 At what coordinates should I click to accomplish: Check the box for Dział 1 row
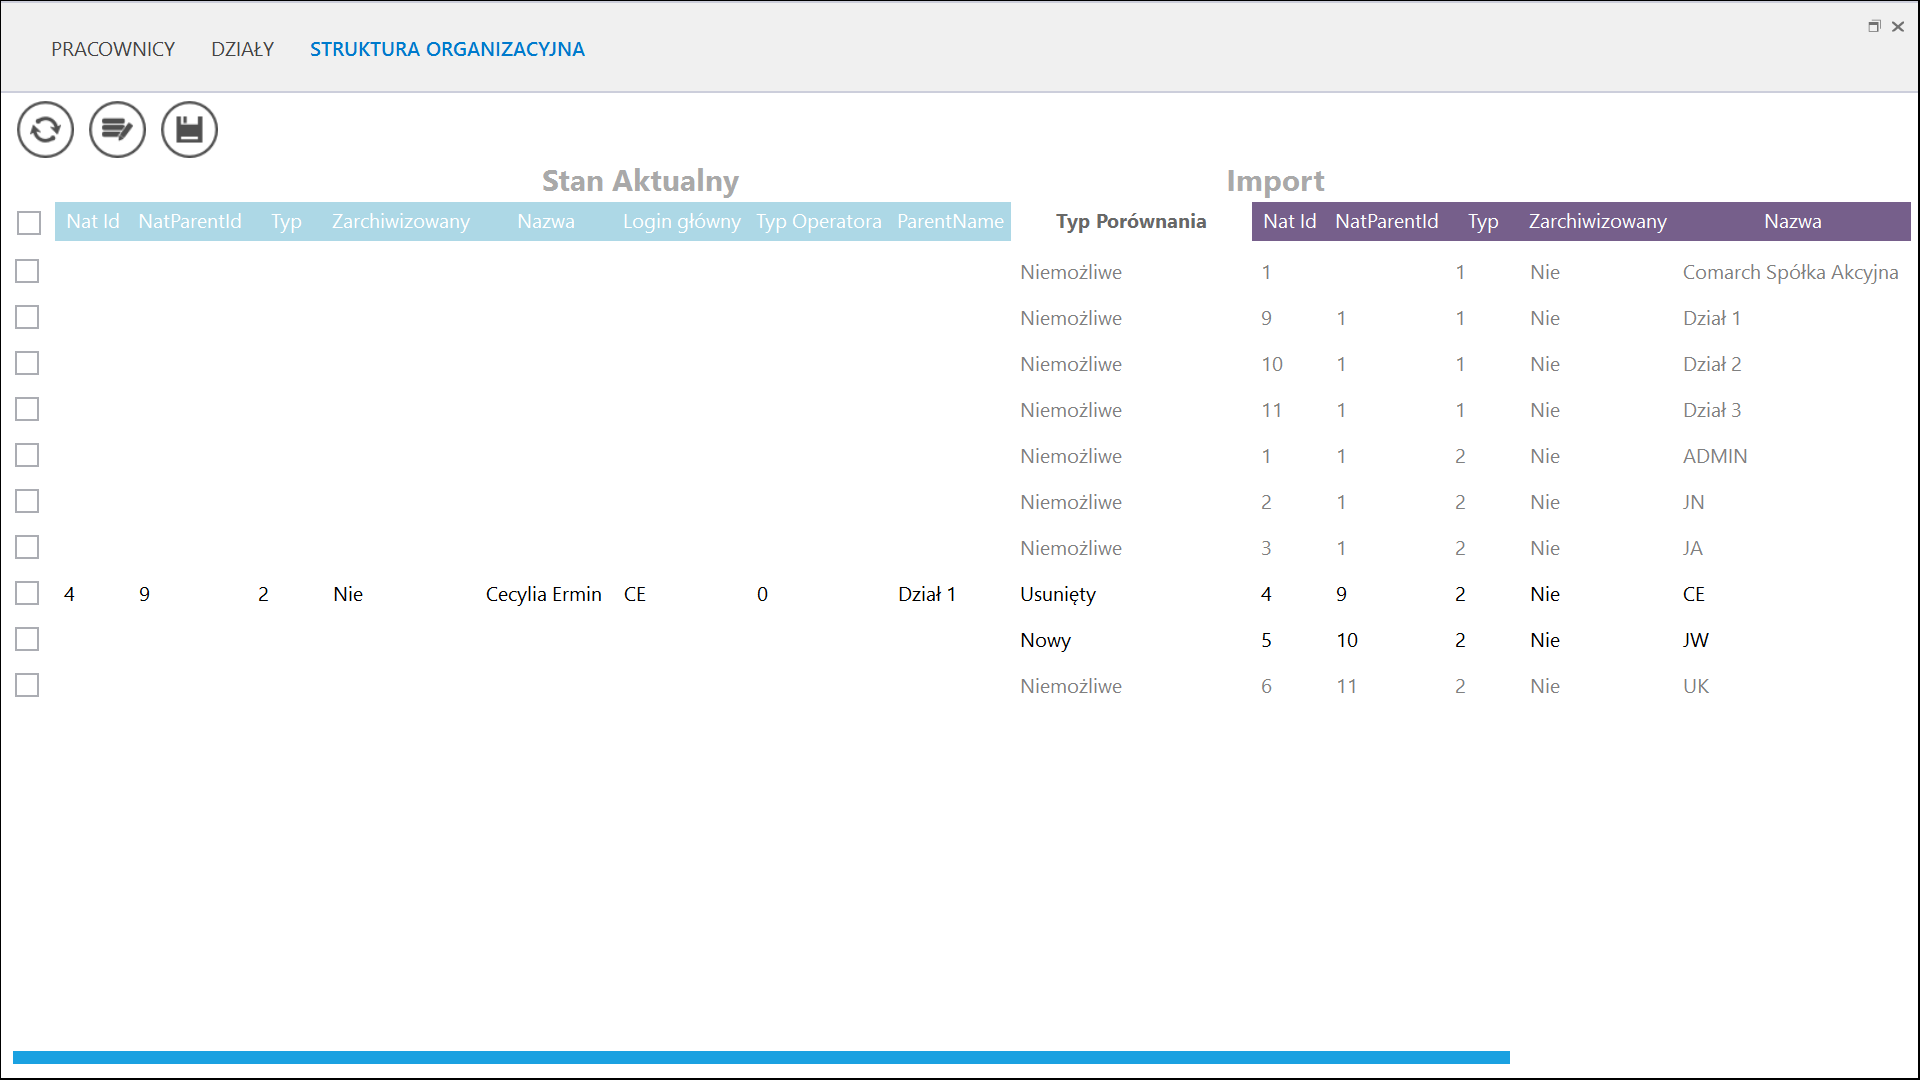coord(27,317)
